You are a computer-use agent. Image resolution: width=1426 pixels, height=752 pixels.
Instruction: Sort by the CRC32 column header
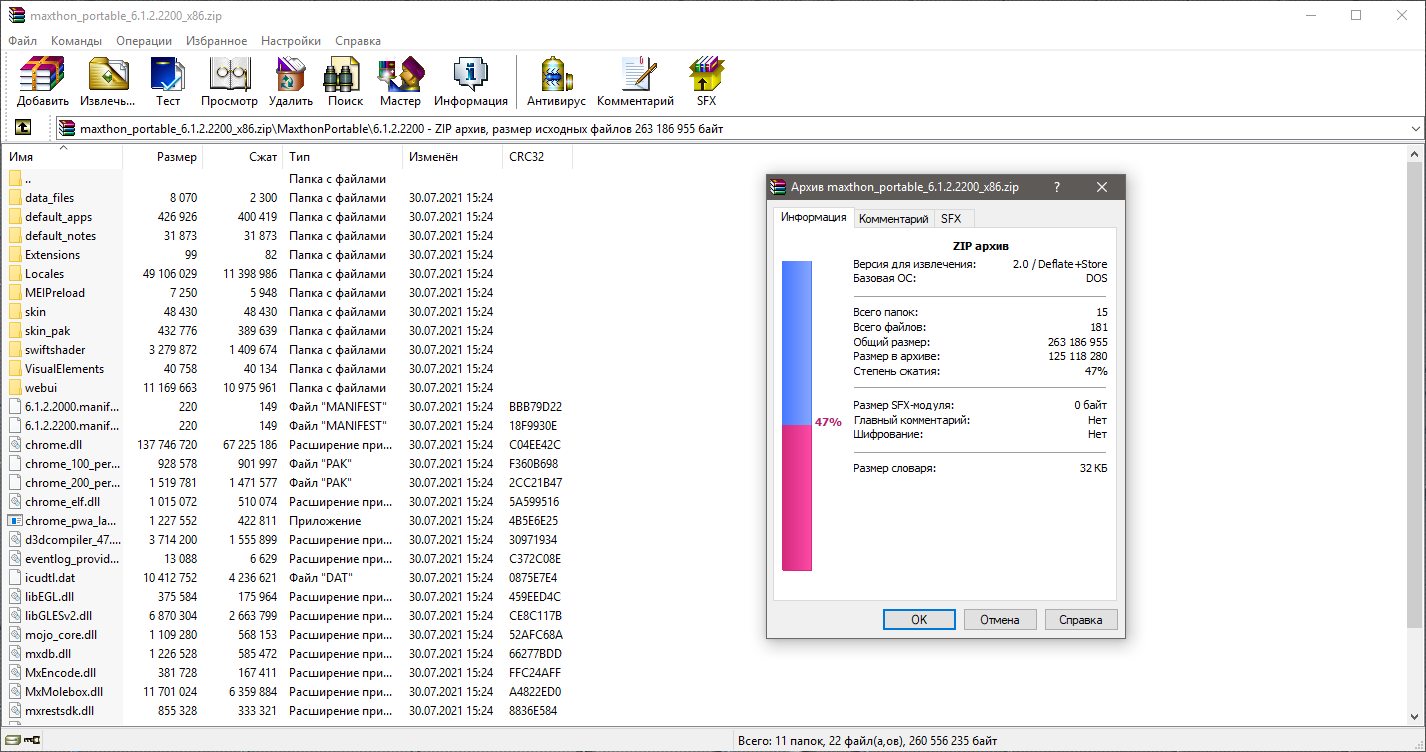coord(538,157)
